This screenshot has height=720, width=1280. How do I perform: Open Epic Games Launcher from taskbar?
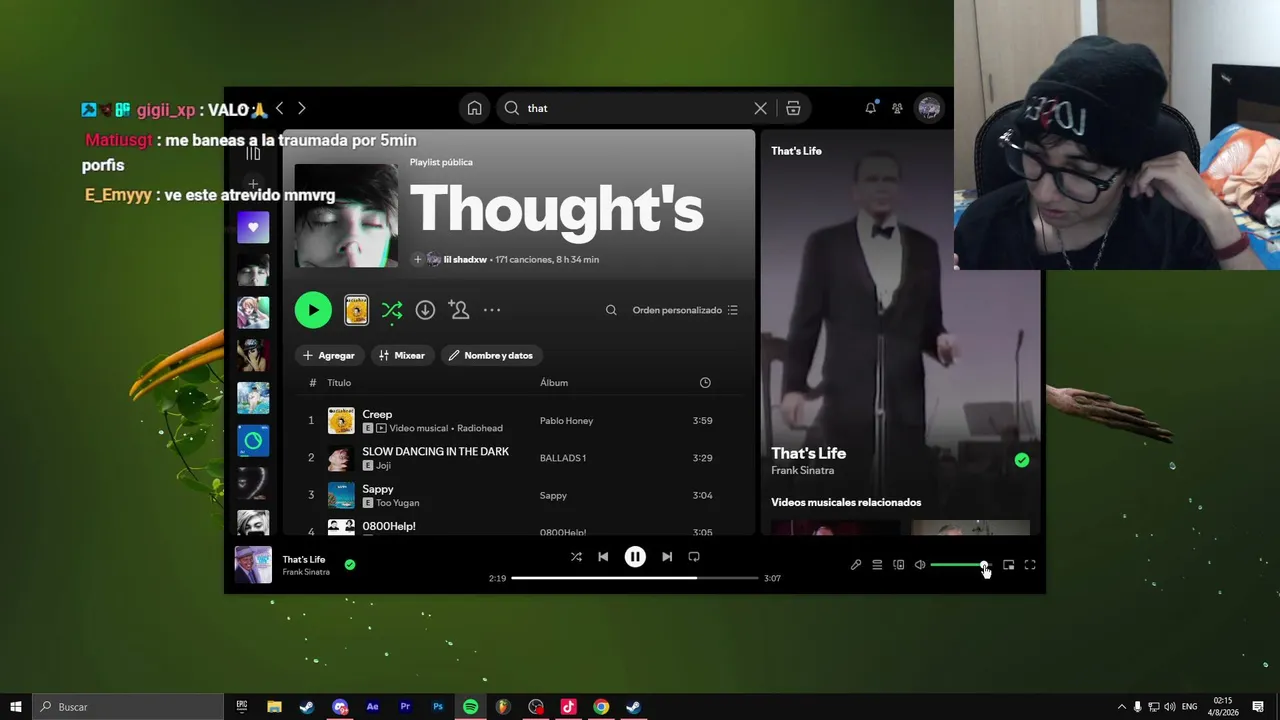[242, 707]
